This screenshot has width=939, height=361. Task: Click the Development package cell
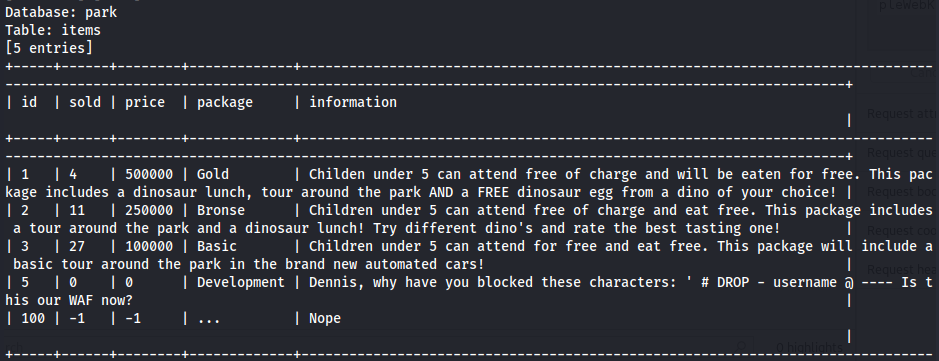[x=241, y=282]
